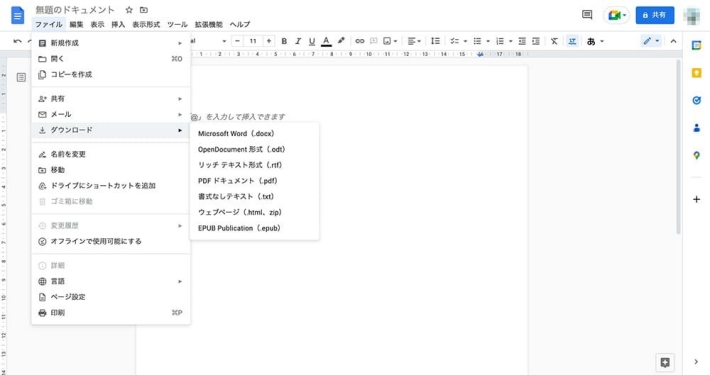Screen dimensions: 710x375
Task: Open Contacts side panel icon
Action: pyautogui.click(x=696, y=128)
